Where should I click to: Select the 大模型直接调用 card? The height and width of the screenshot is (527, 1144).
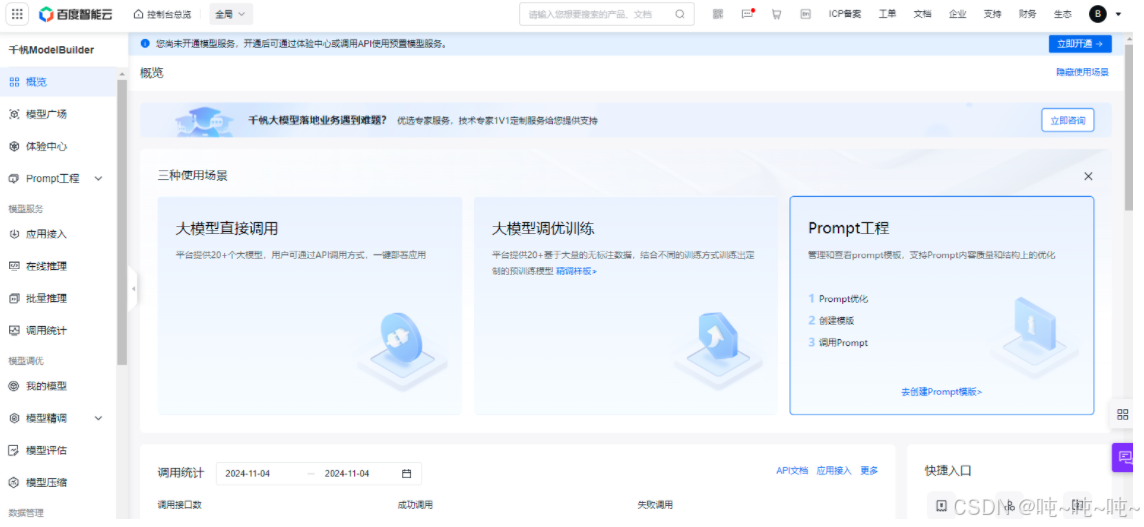310,306
